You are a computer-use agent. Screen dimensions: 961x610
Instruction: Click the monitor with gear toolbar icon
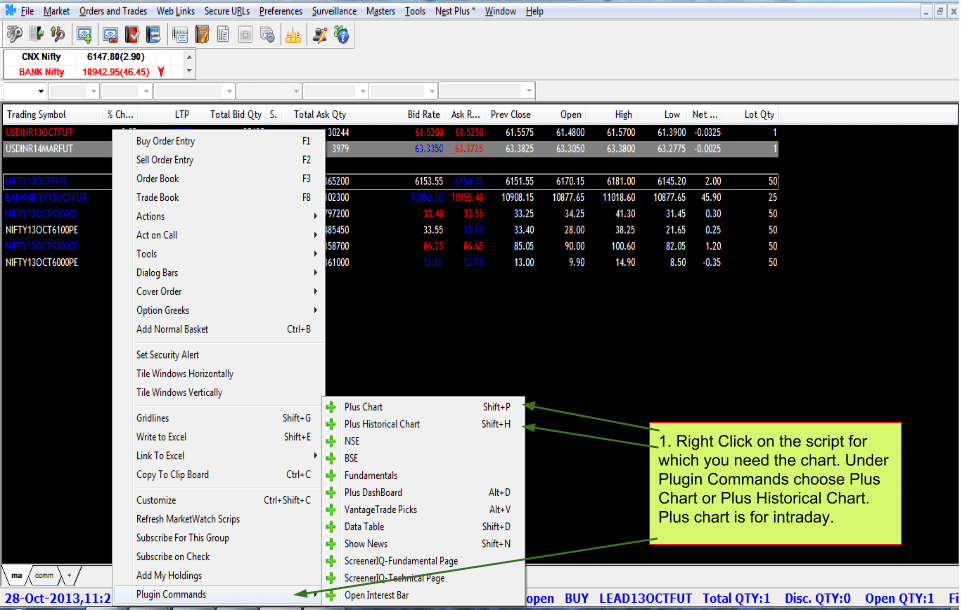click(x=267, y=35)
